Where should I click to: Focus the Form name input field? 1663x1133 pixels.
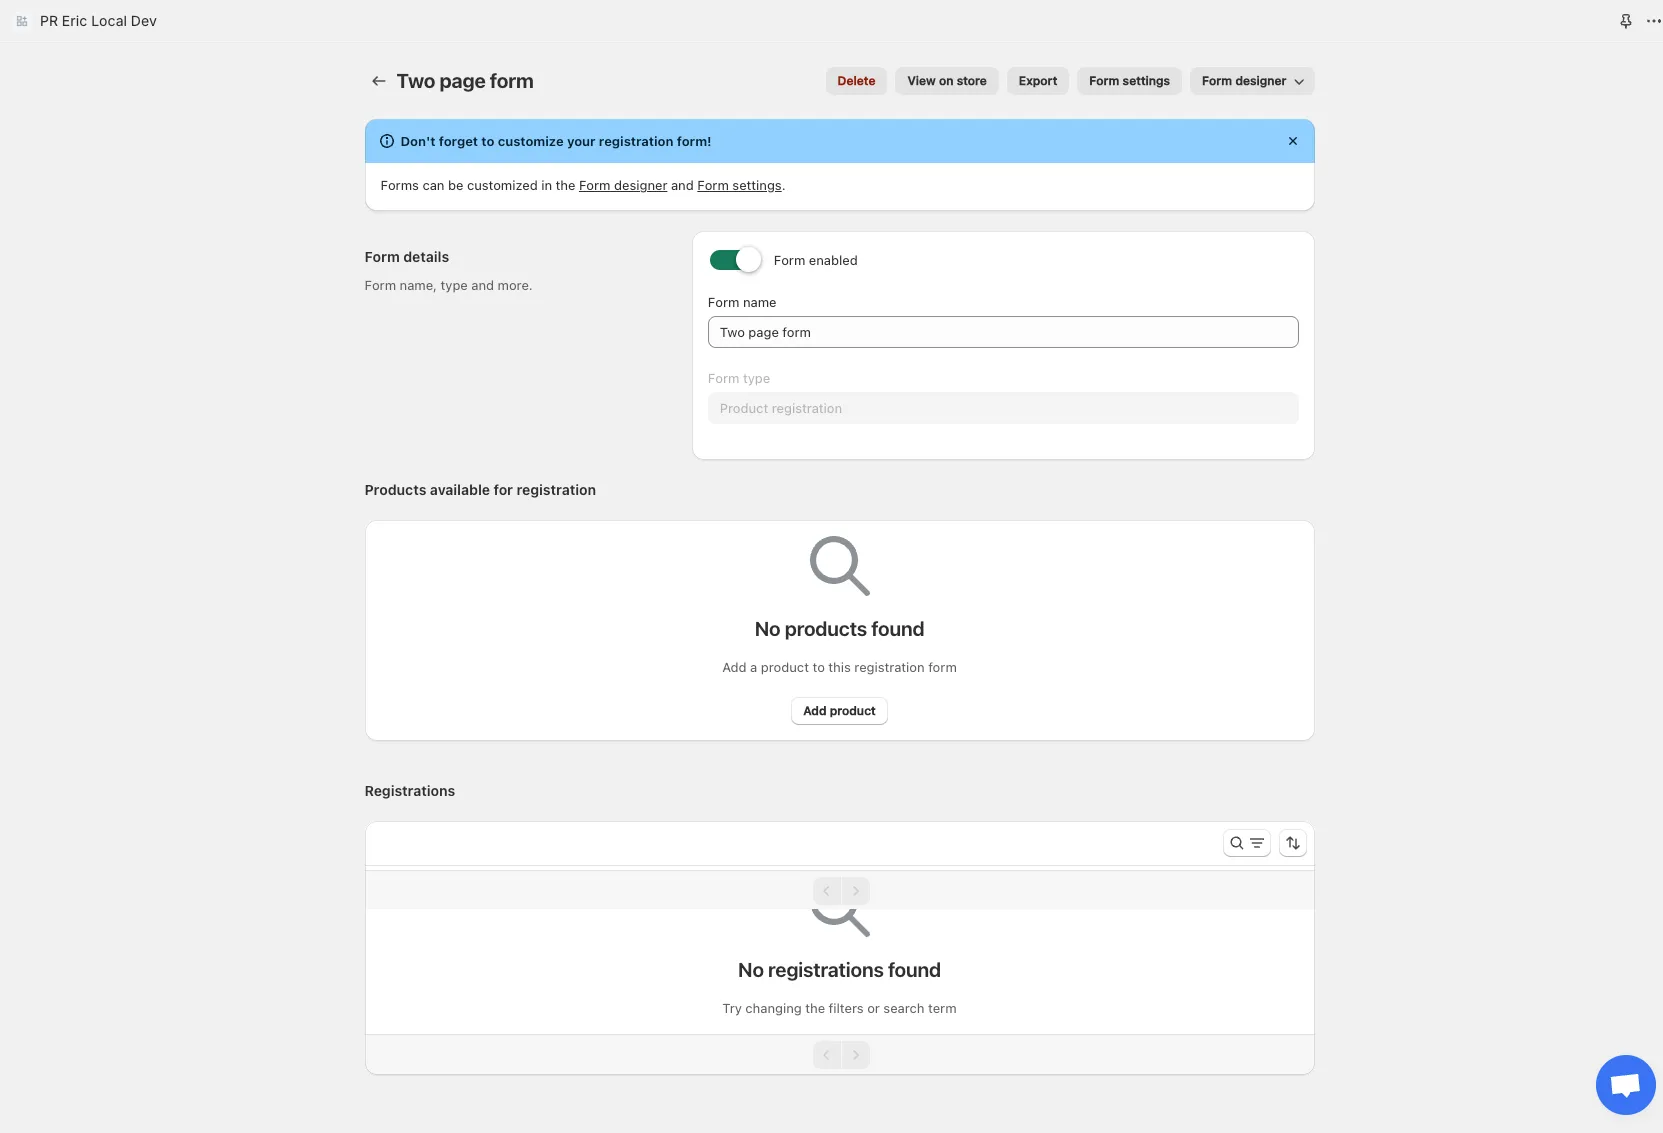[1003, 332]
